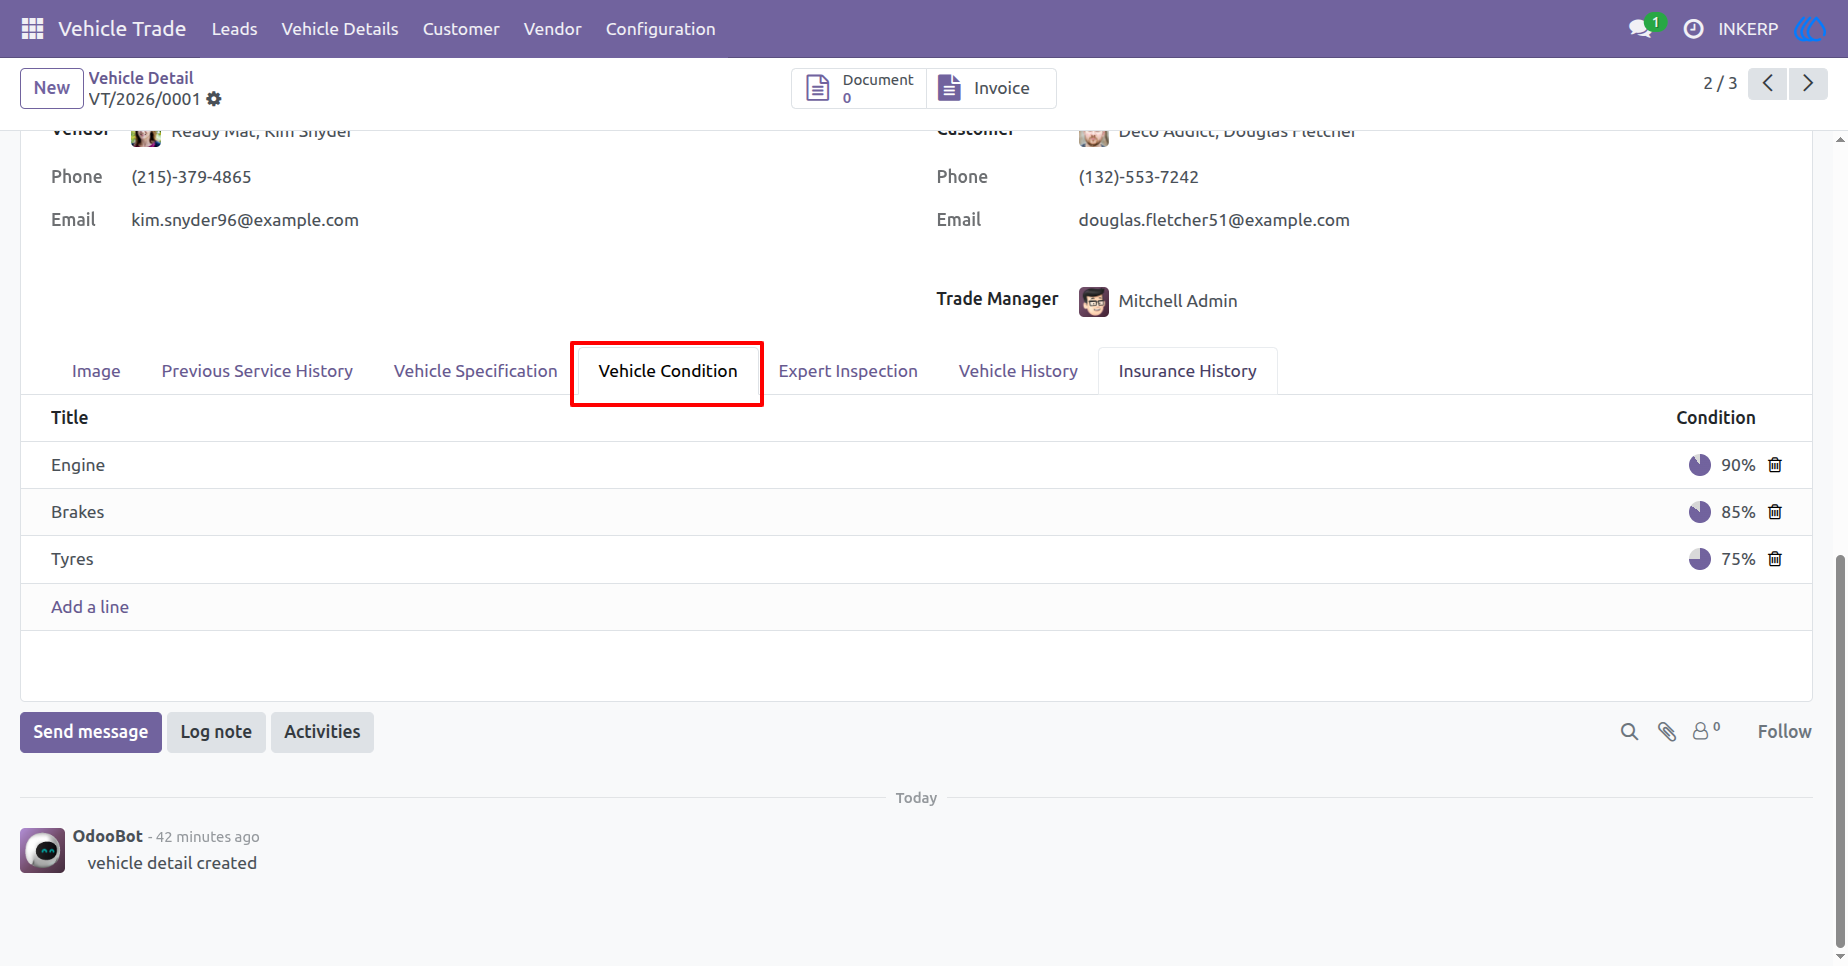Screen dimensions: 1848x966
Task: Go to the previous record arrow
Action: click(x=1768, y=83)
